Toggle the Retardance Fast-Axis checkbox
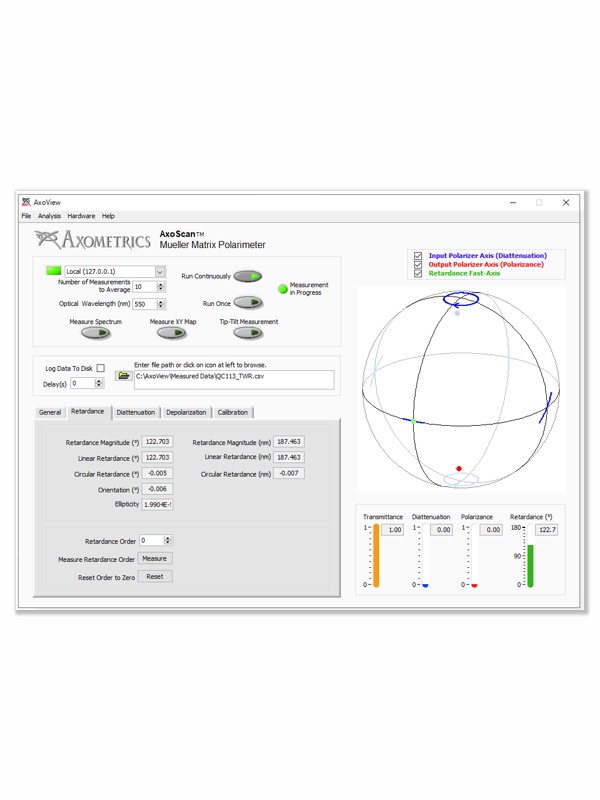 pos(418,273)
